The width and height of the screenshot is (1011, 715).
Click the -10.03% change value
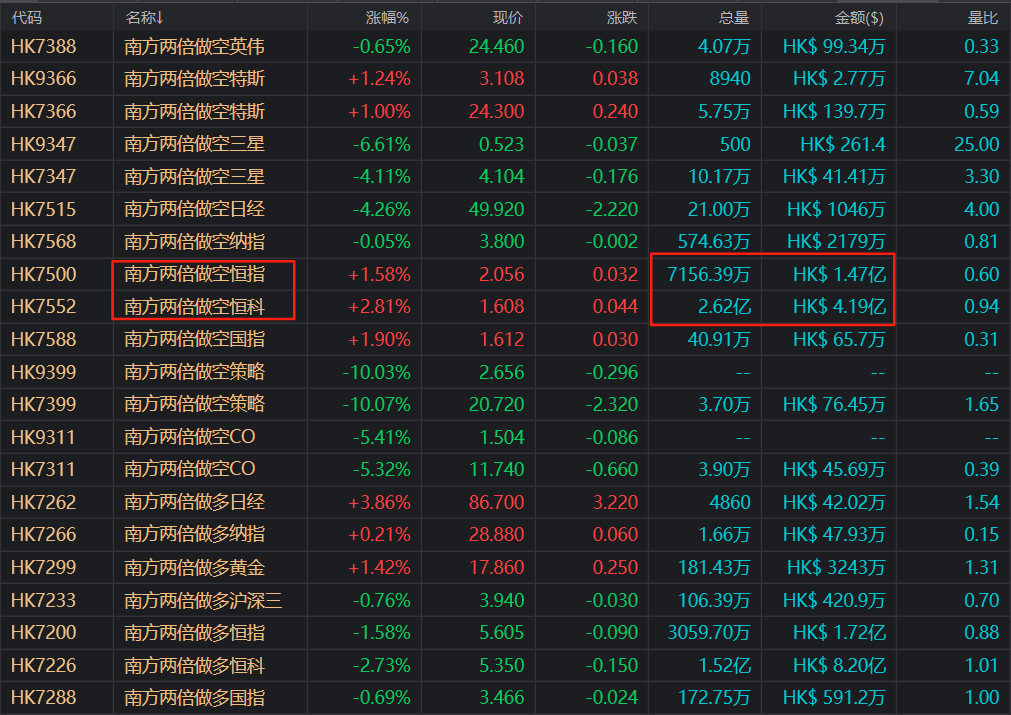377,372
